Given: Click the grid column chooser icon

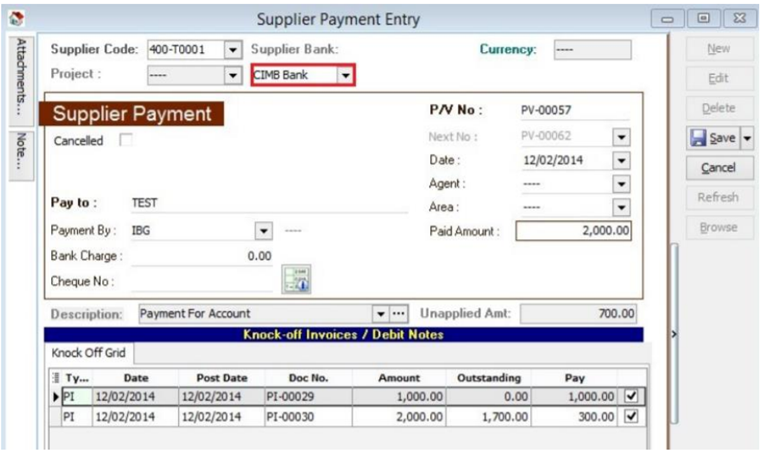Looking at the screenshot, I should pyautogui.click(x=56, y=378).
